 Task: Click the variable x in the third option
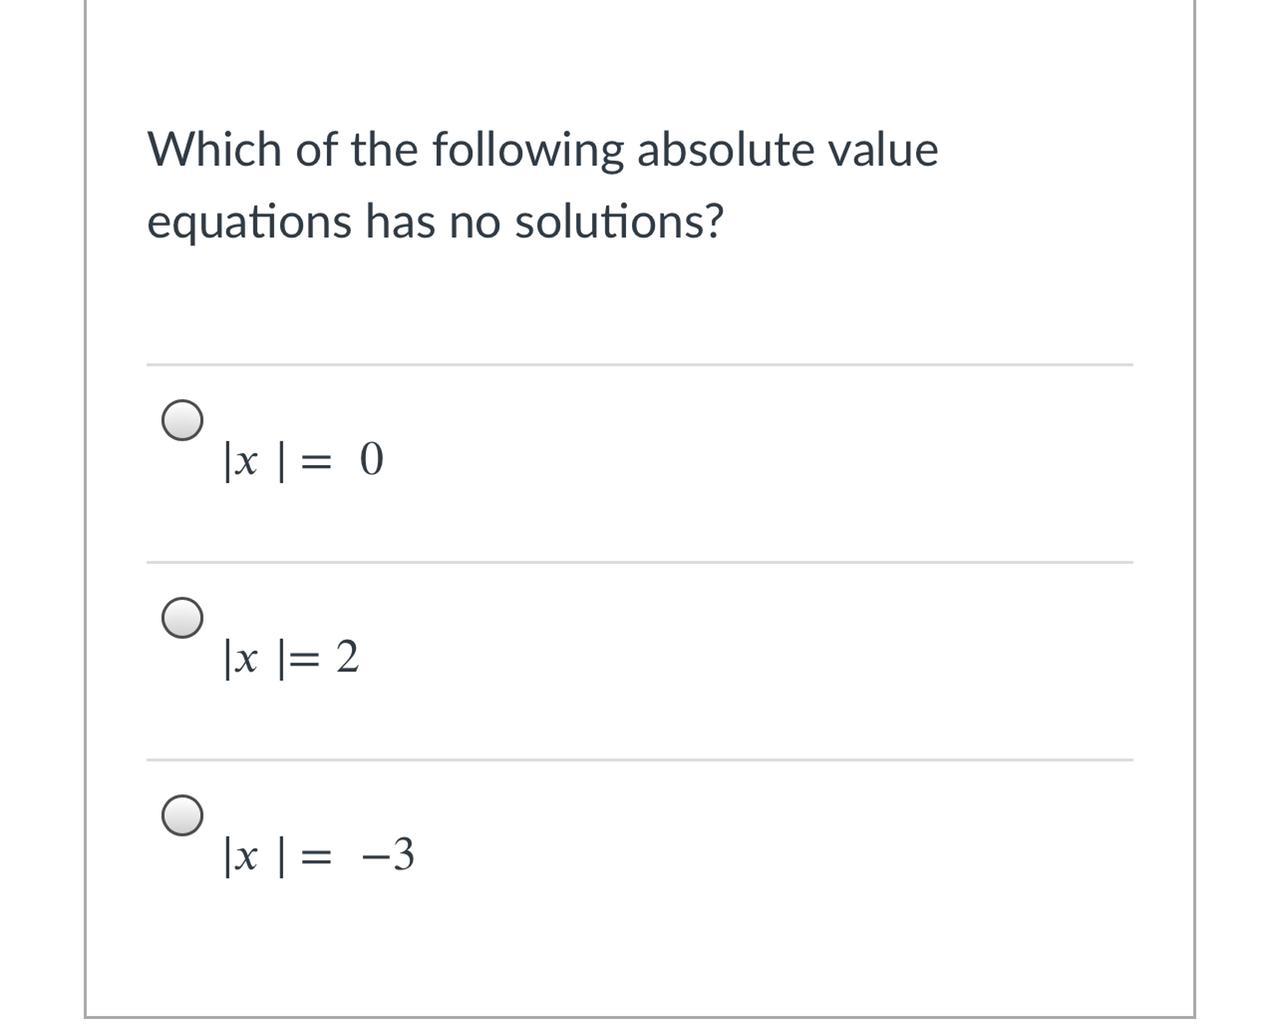coord(248,857)
